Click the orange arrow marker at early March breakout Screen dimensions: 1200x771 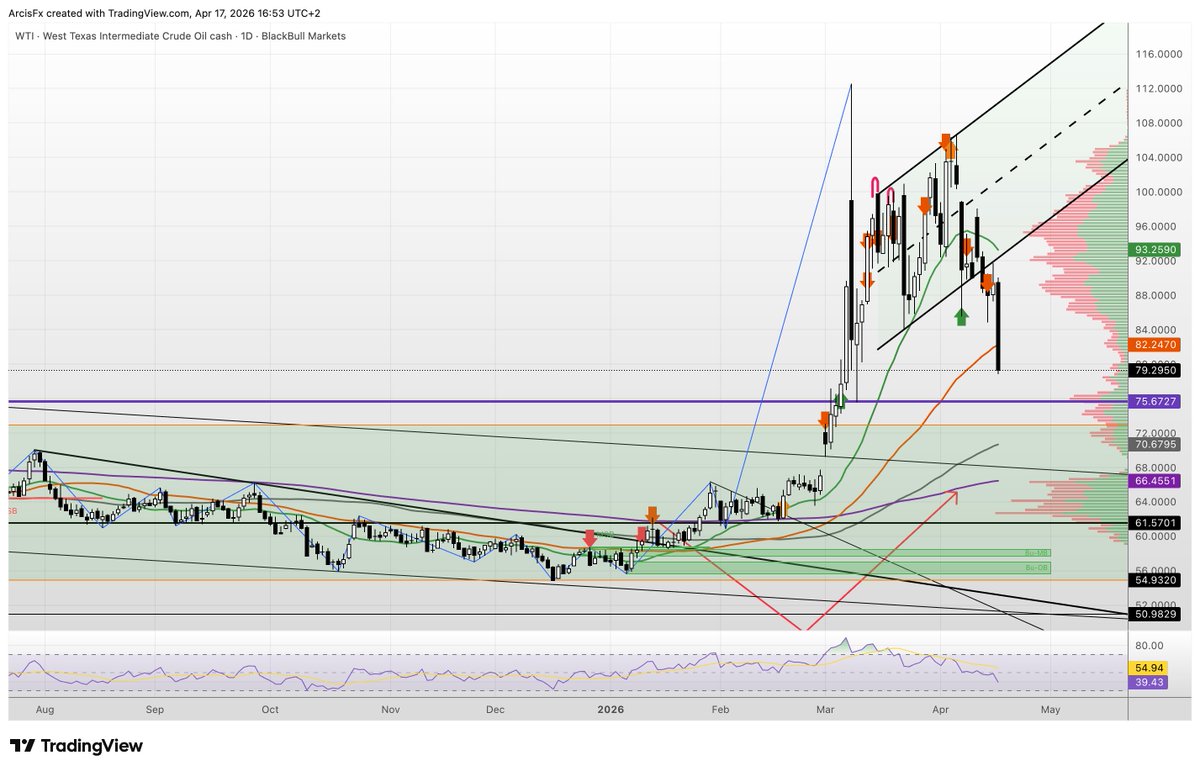[824, 420]
